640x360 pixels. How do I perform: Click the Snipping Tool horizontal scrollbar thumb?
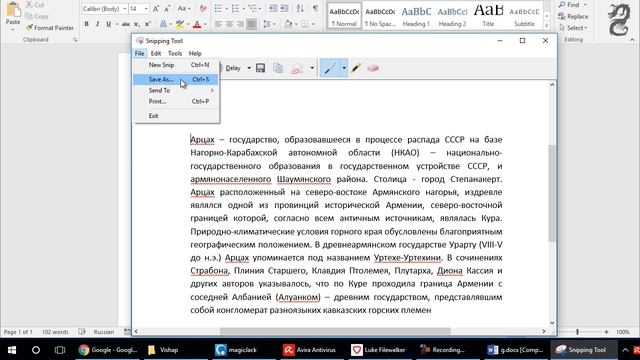pyautogui.click(x=335, y=331)
